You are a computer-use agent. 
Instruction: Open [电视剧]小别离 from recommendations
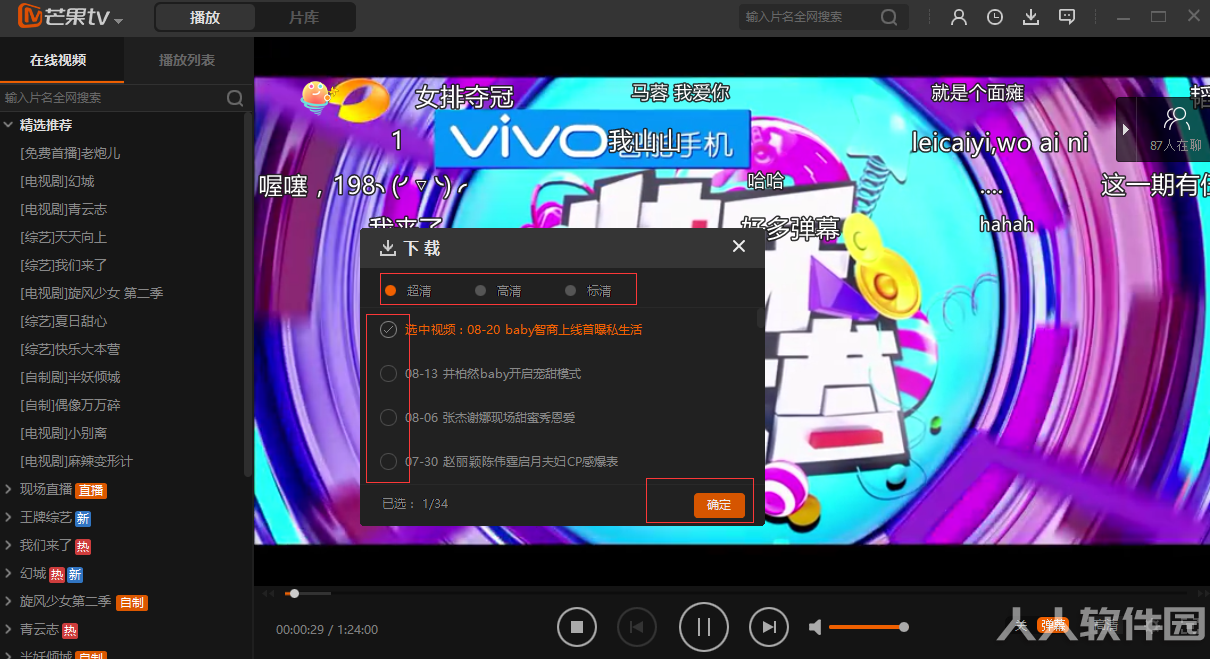click(x=63, y=433)
